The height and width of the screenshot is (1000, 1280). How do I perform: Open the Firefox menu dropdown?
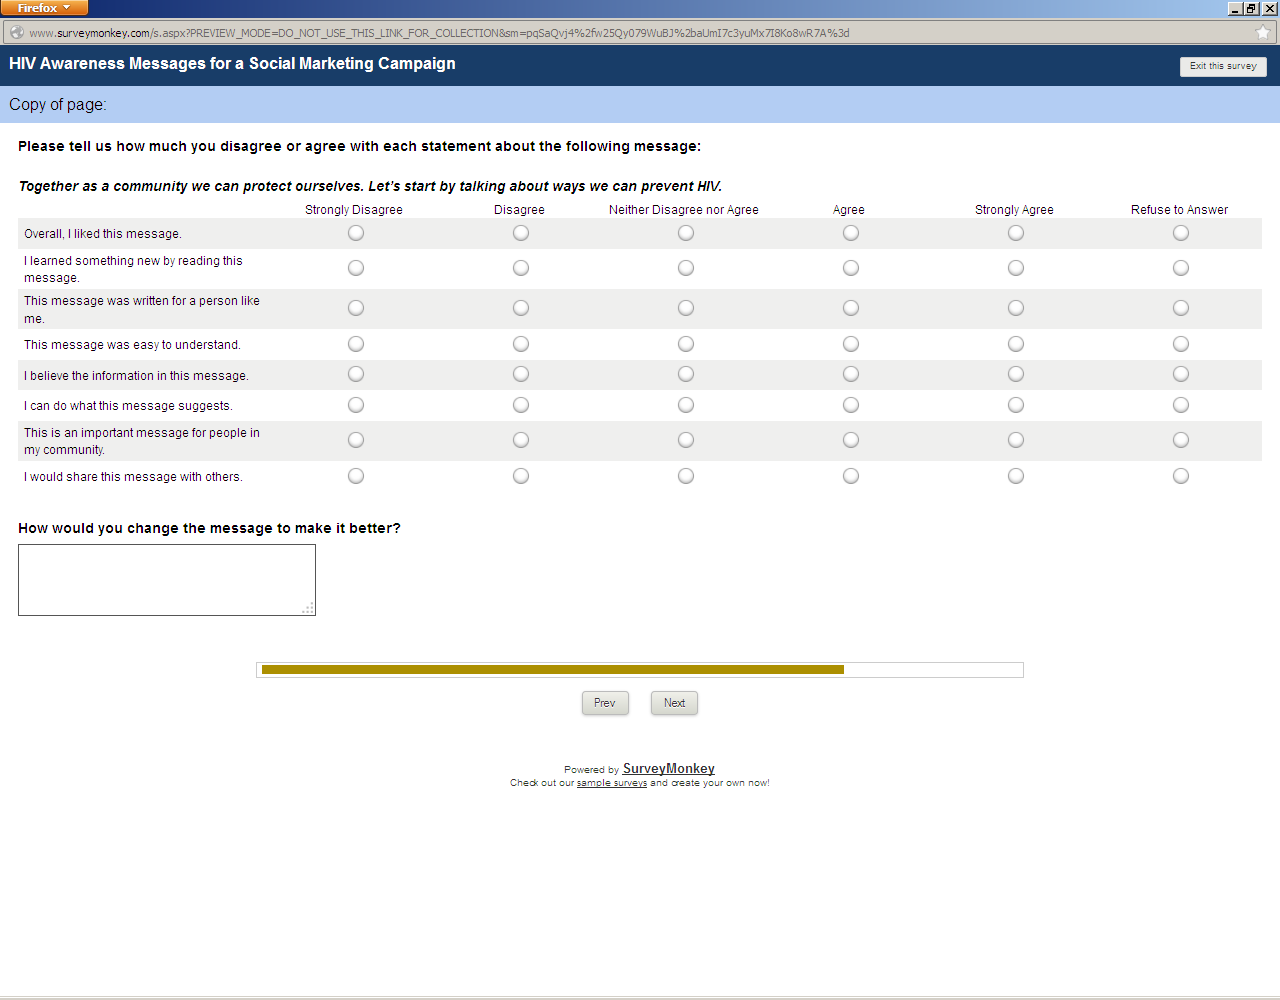tap(44, 8)
